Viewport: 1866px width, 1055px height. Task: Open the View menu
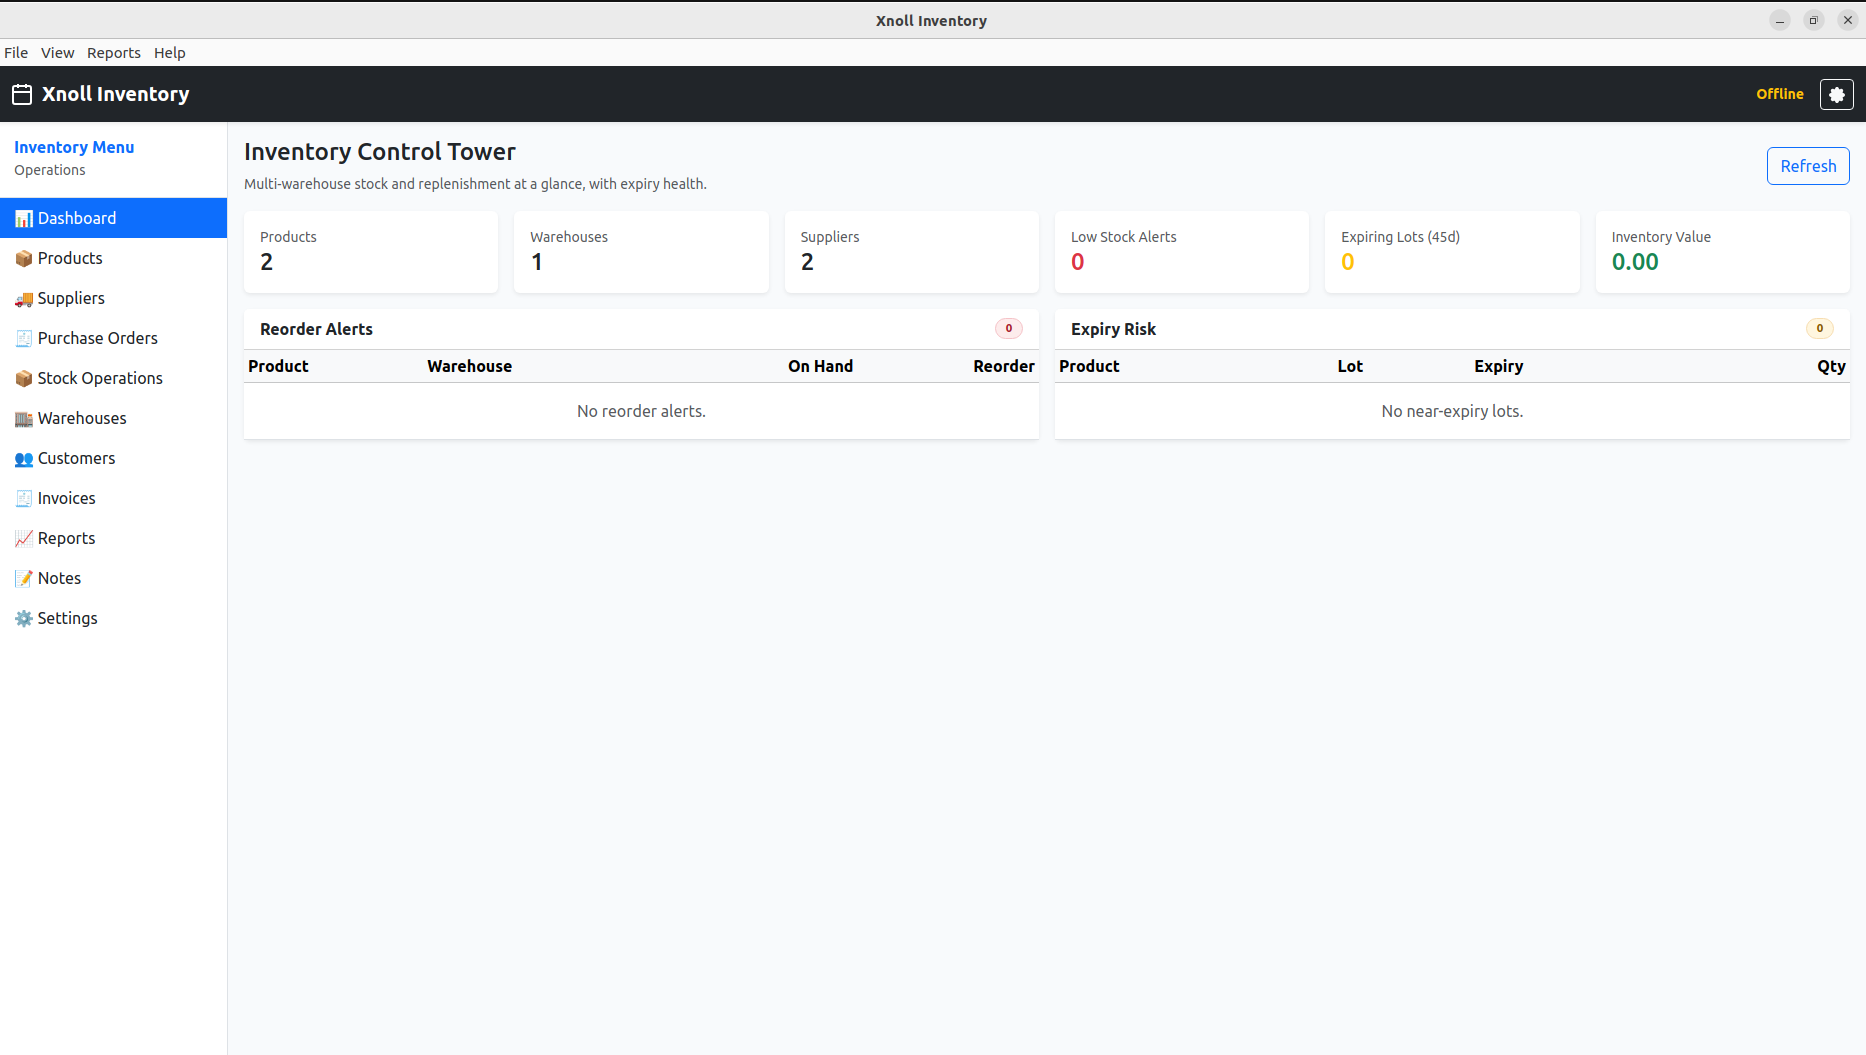coord(57,53)
